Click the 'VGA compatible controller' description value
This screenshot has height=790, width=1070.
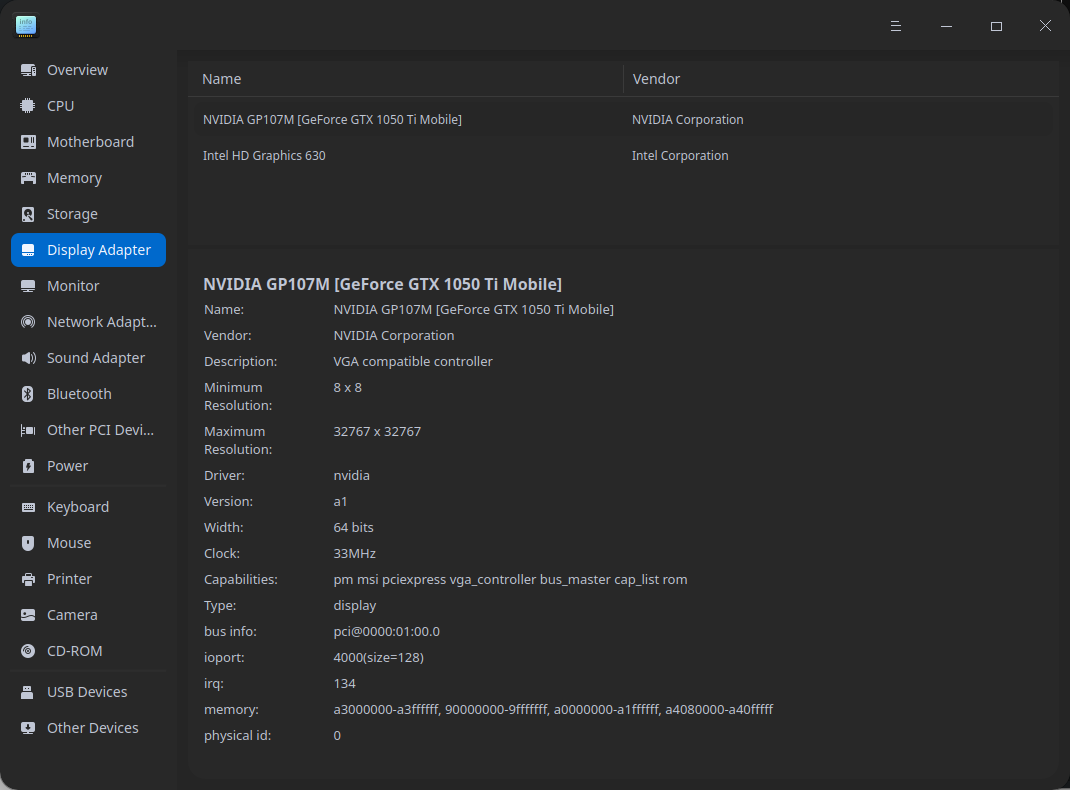(x=413, y=362)
